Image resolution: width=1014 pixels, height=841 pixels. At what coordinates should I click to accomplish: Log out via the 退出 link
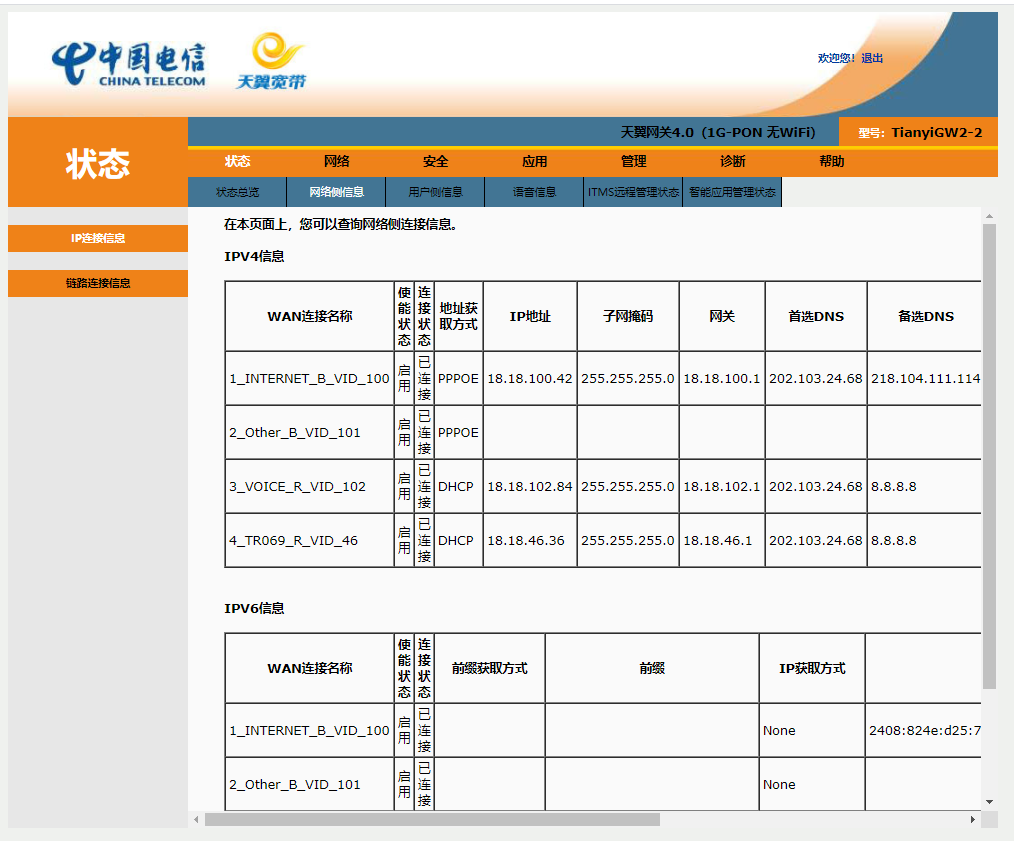coord(872,58)
